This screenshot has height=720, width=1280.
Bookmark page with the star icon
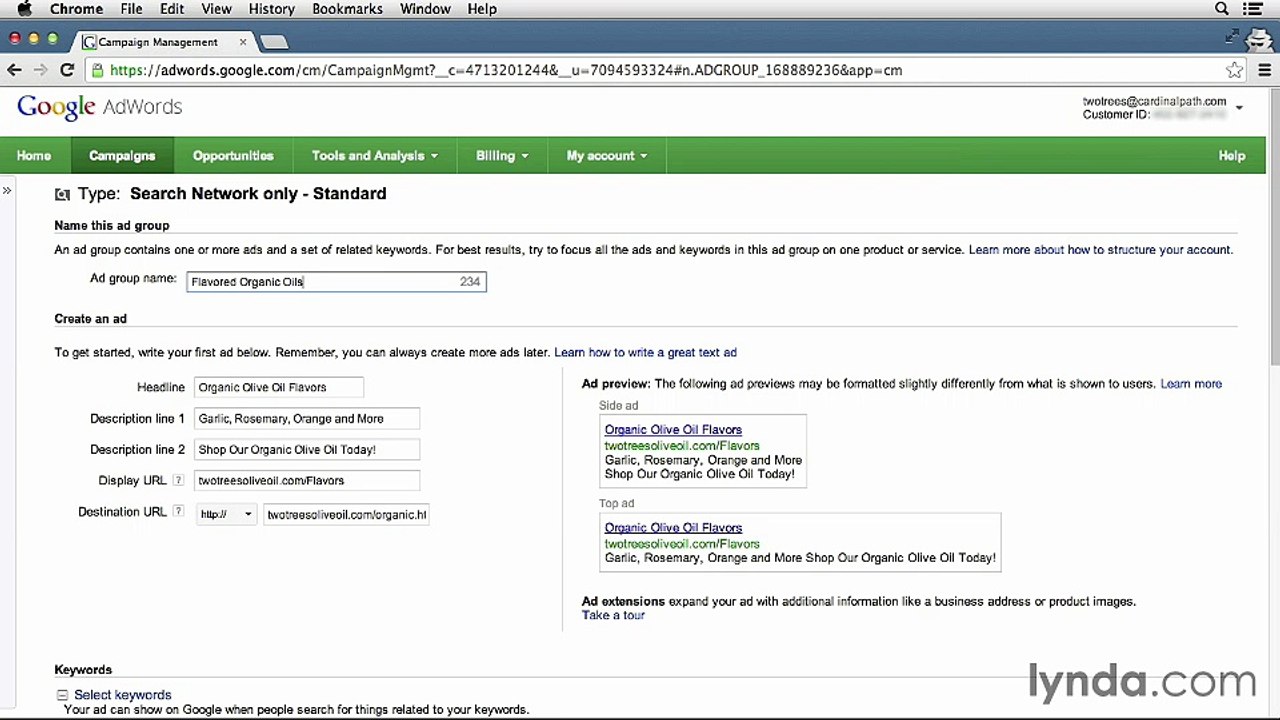[x=1235, y=70]
